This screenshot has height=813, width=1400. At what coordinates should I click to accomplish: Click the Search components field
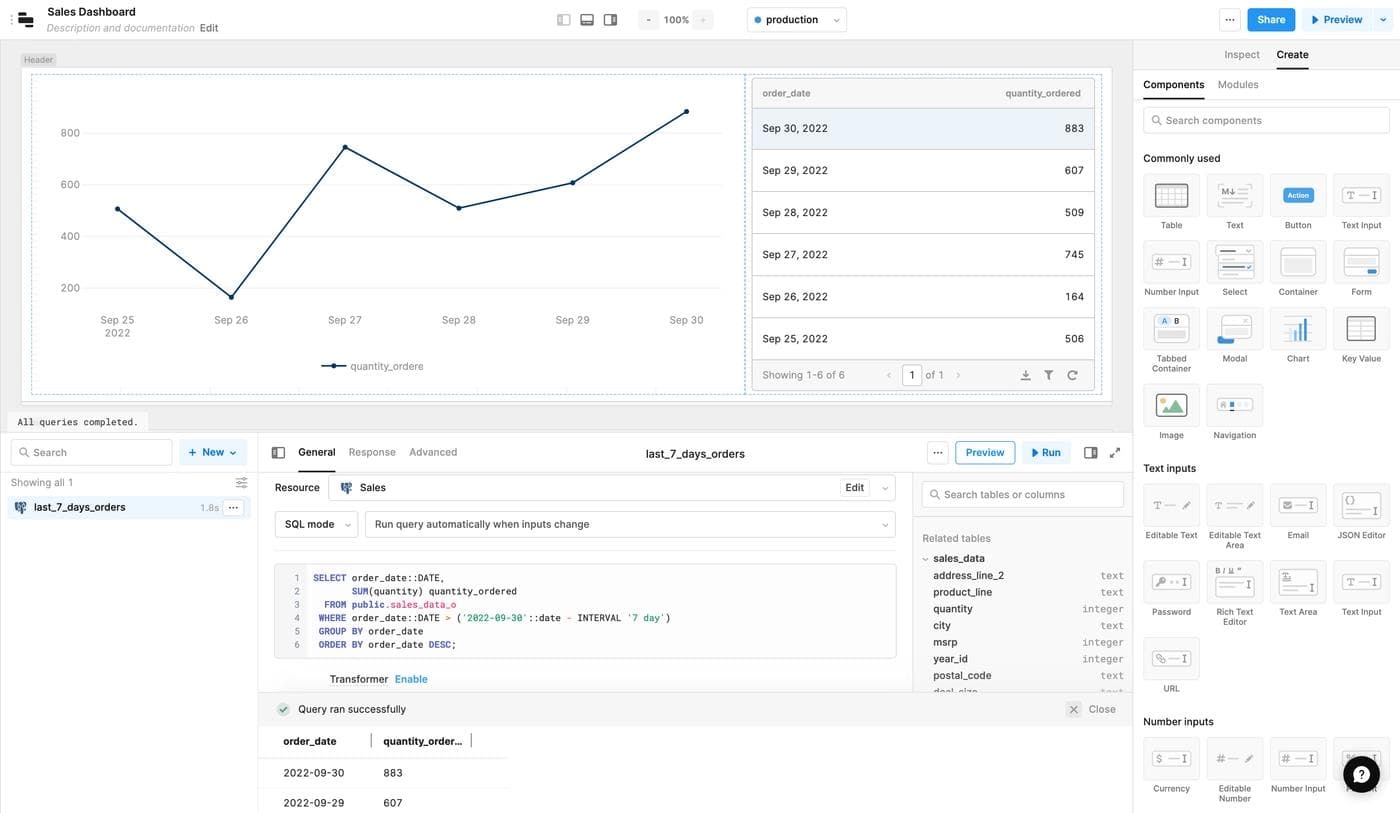[1266, 121]
